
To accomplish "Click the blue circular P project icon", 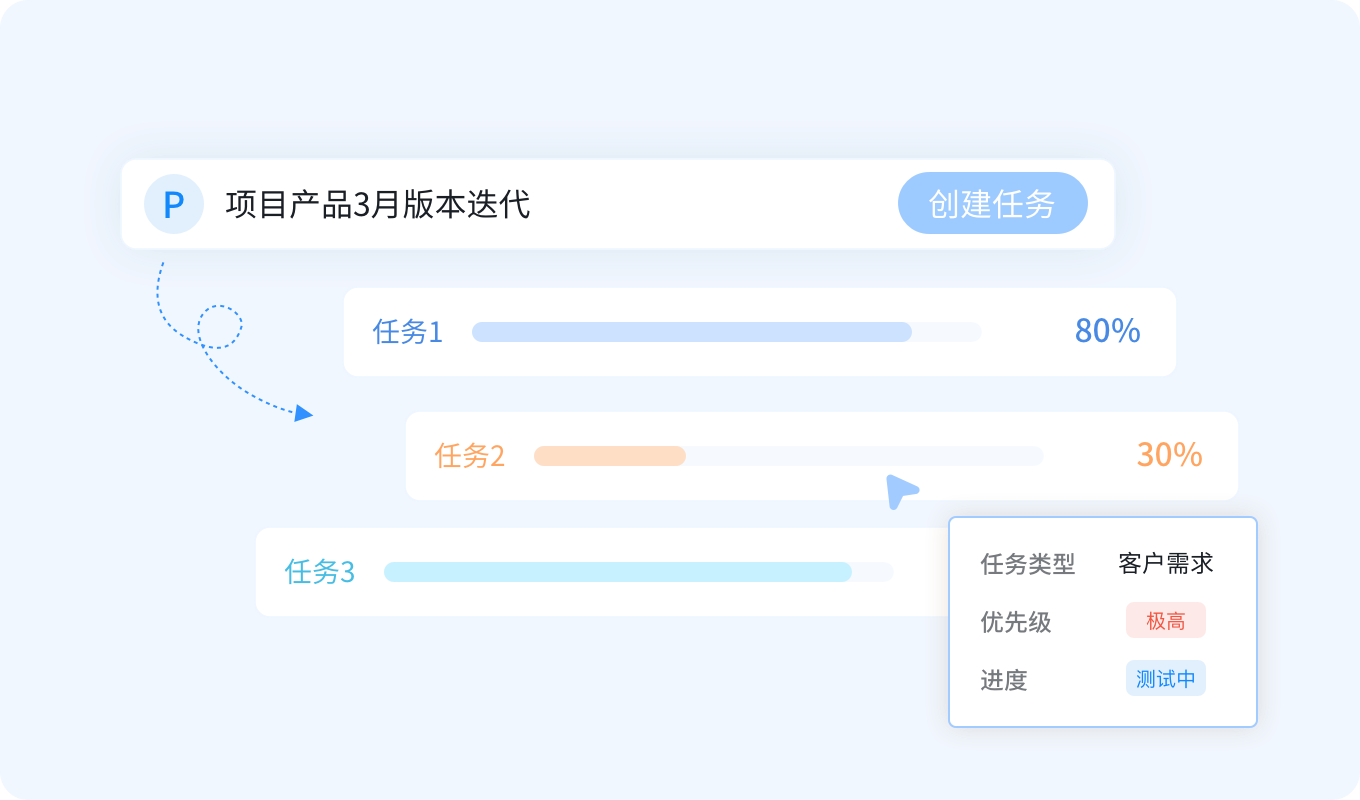I will pyautogui.click(x=173, y=205).
